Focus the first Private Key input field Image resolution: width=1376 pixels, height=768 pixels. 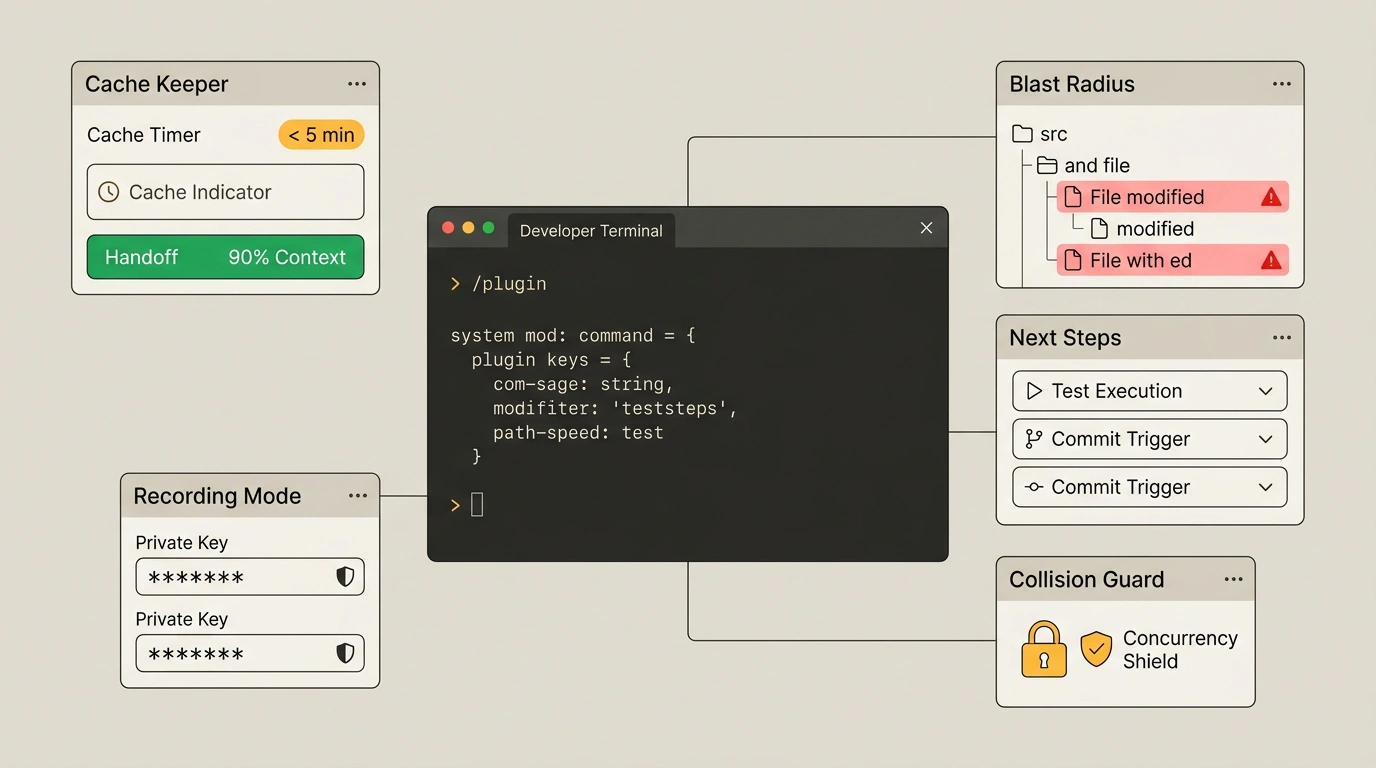[250, 577]
